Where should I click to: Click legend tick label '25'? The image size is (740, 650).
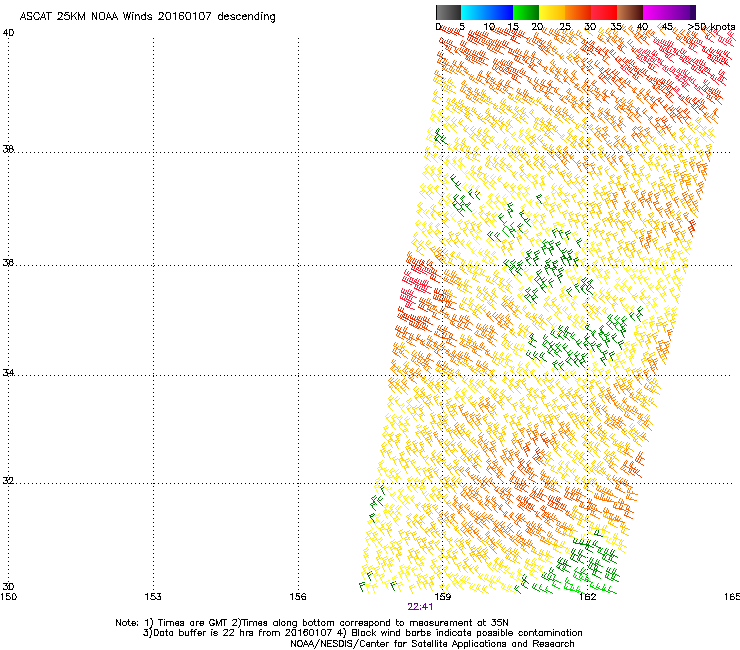[565, 27]
